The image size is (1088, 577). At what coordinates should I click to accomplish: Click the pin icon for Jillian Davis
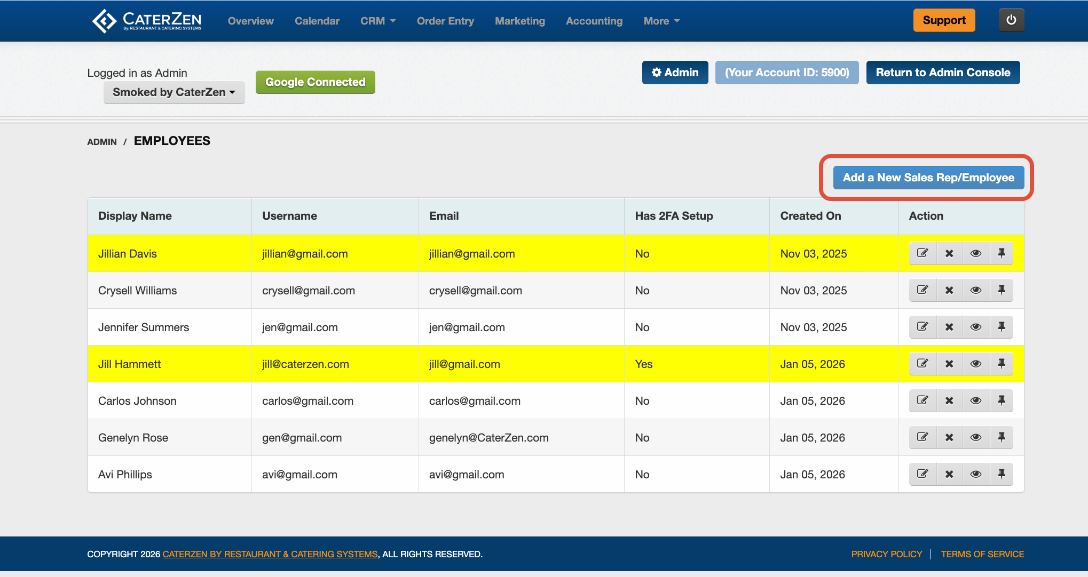point(1001,253)
